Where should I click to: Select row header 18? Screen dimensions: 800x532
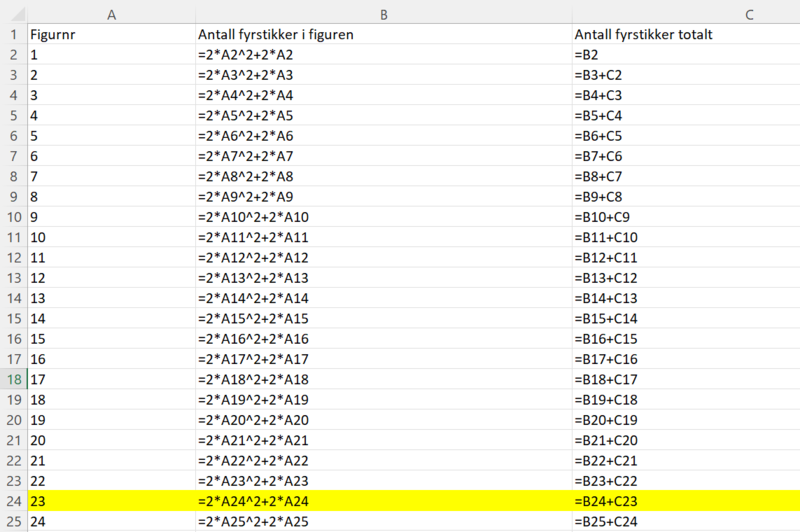tap(14, 379)
